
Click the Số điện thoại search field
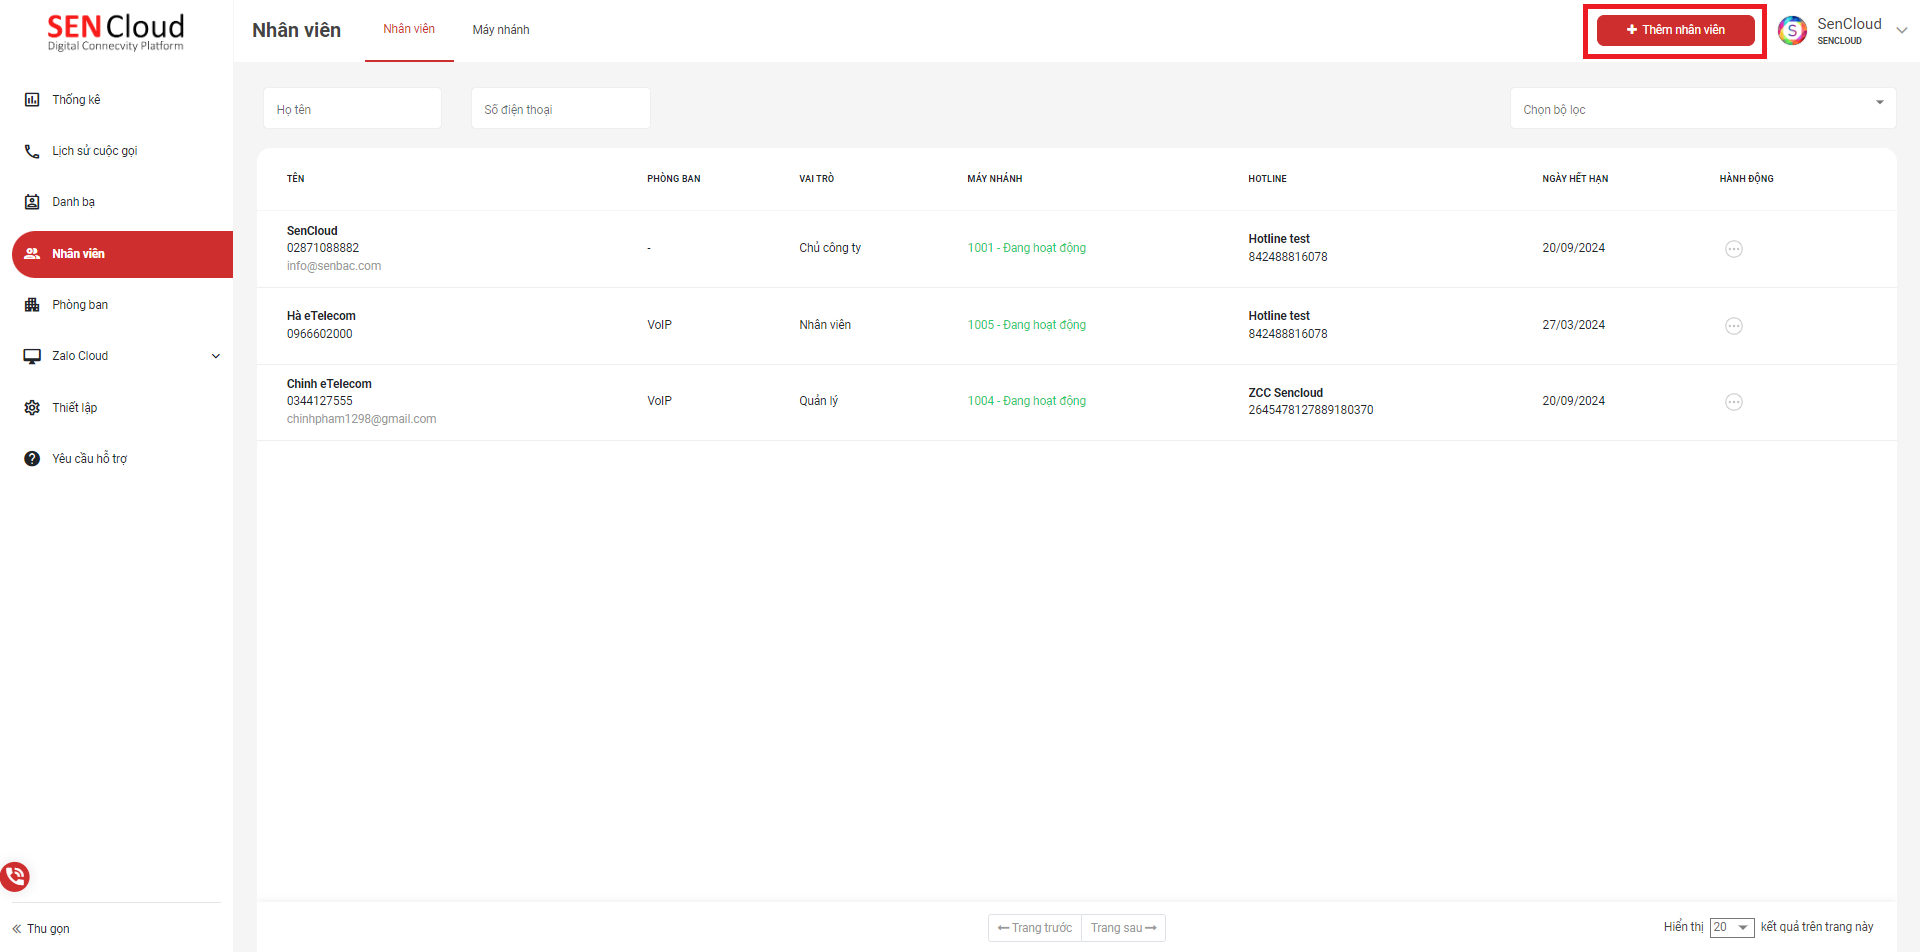[x=560, y=109]
